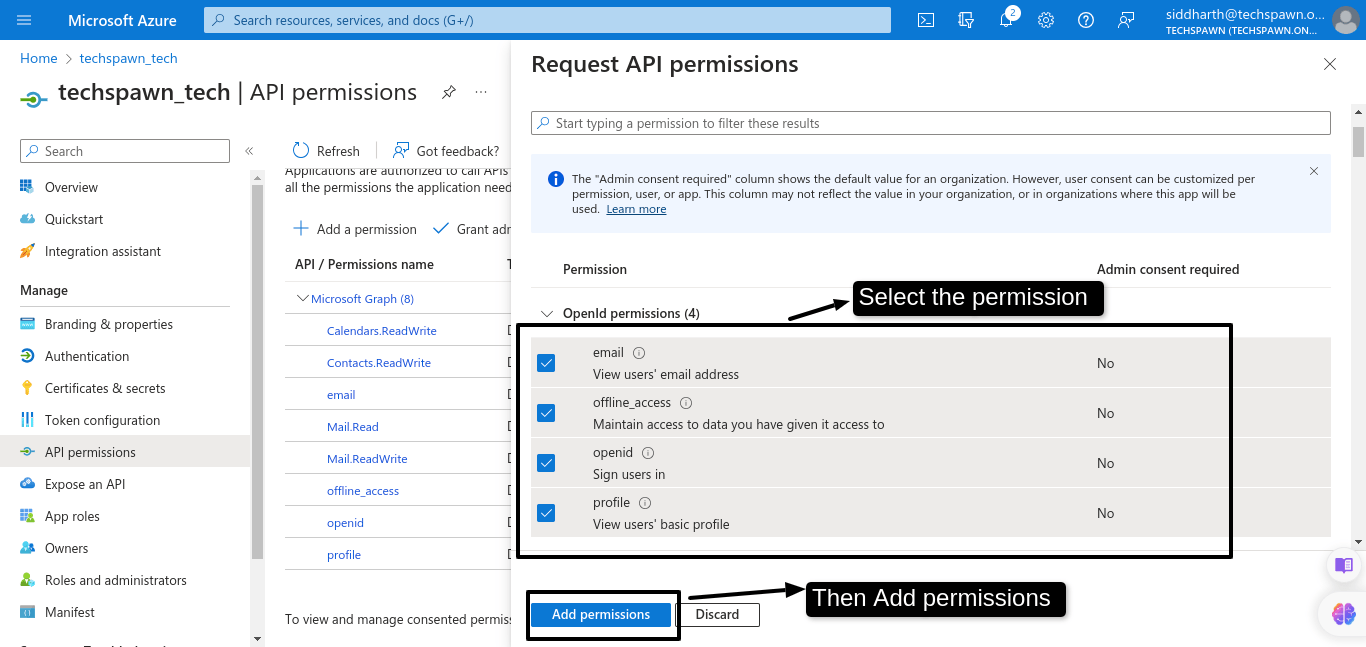Toggle the profile permission checkbox
Screen dimensions: 1366x647
point(546,513)
